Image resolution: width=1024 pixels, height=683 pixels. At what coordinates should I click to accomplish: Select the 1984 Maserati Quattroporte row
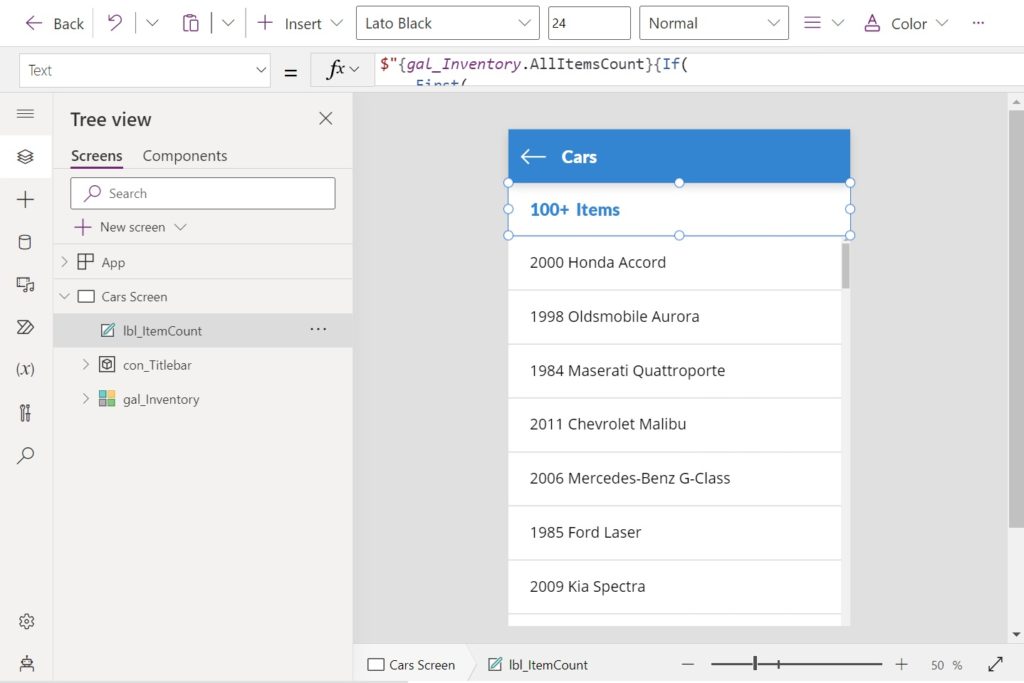[x=675, y=371]
